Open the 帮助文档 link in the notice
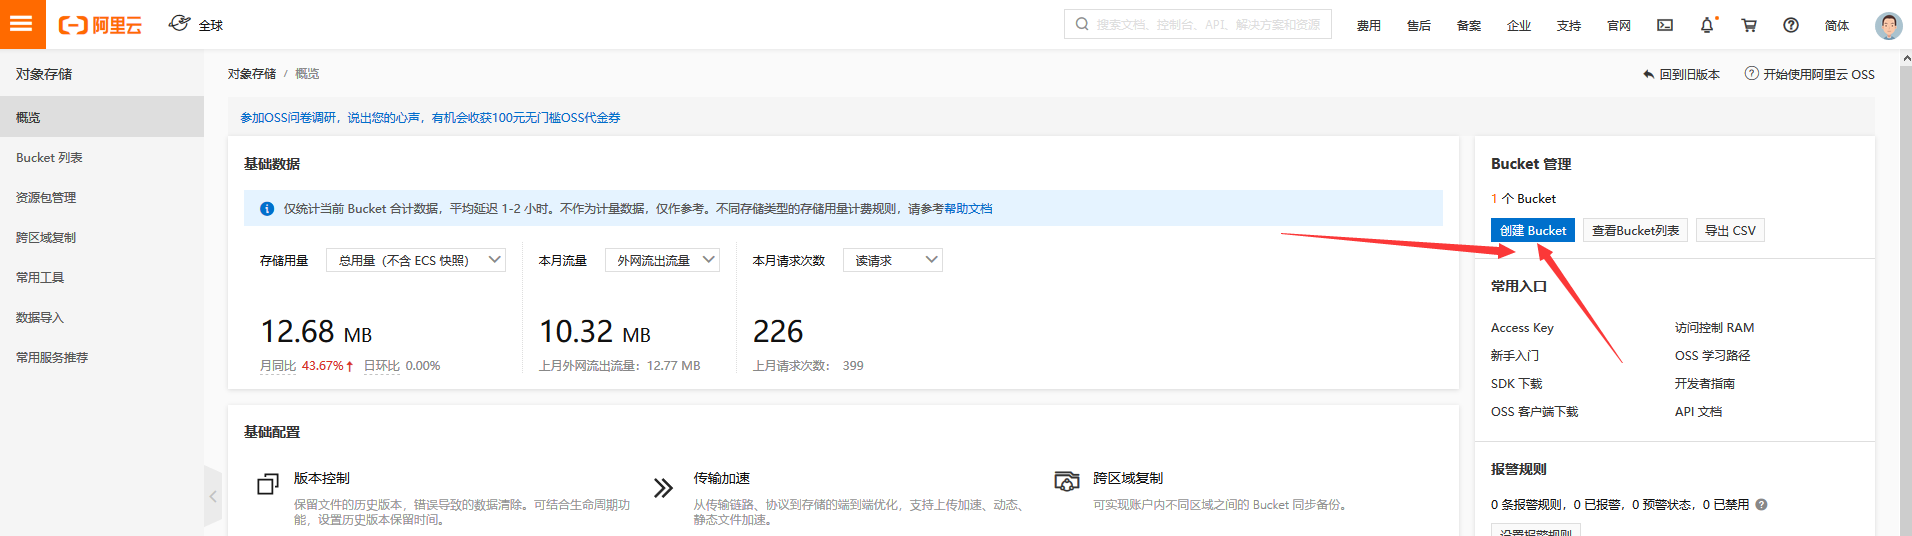 tap(968, 209)
